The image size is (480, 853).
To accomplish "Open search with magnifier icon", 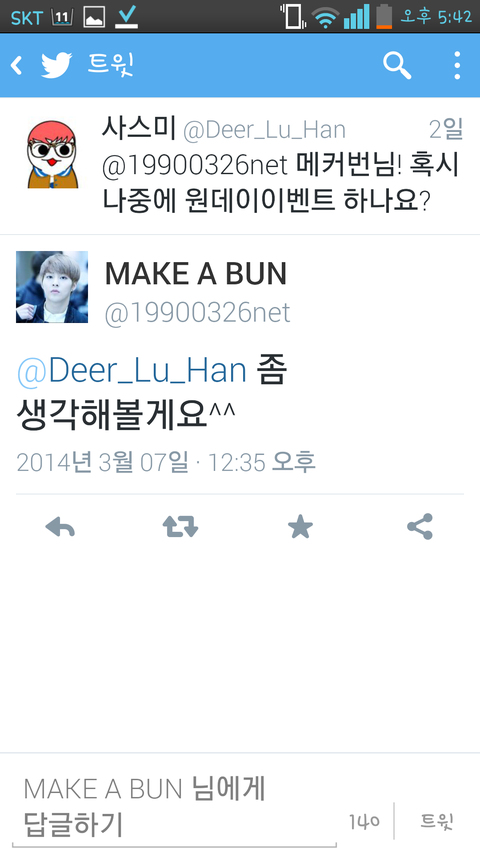I will [397, 66].
